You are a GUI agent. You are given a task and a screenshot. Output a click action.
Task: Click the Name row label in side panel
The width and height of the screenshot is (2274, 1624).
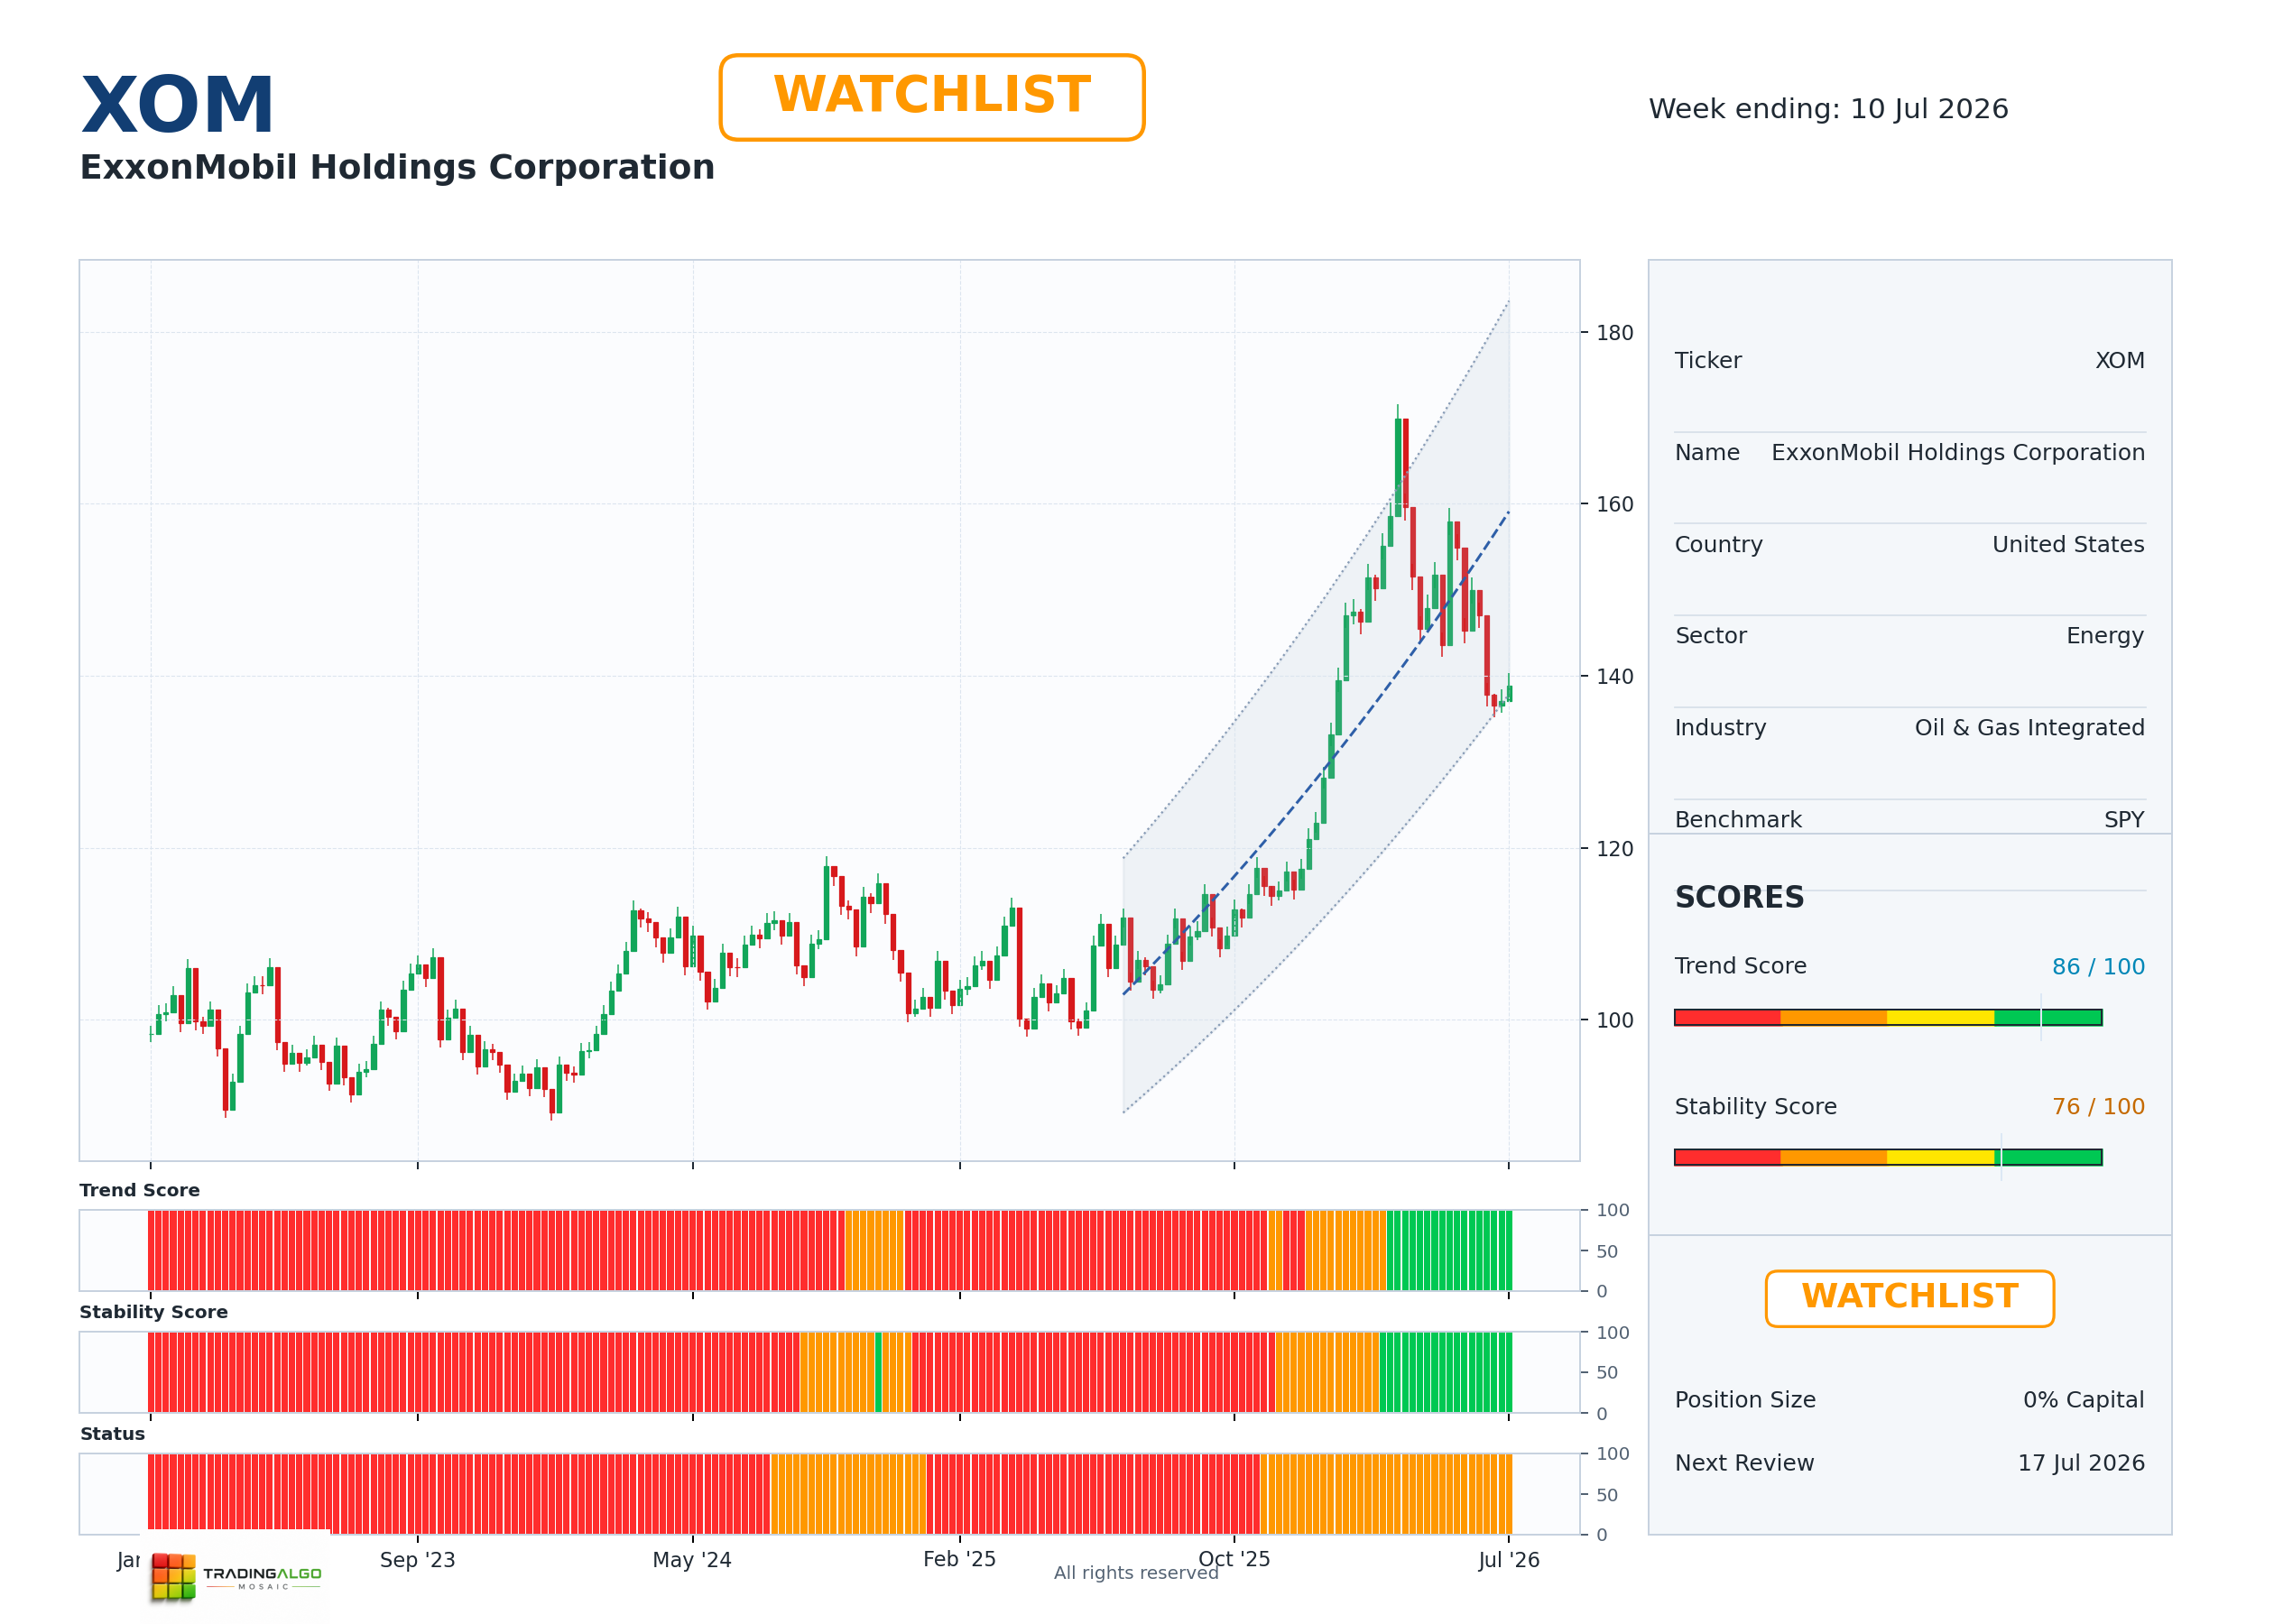(1707, 453)
